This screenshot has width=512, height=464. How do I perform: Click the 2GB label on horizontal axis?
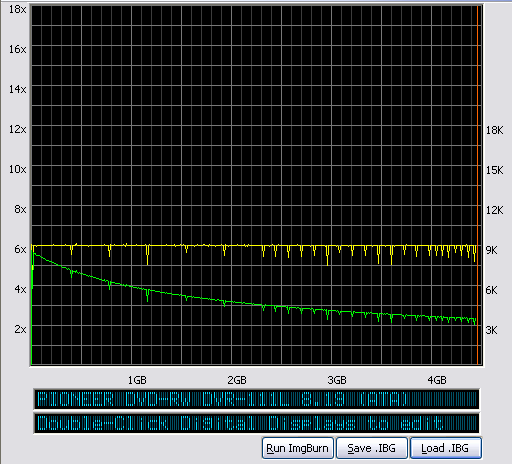click(237, 380)
